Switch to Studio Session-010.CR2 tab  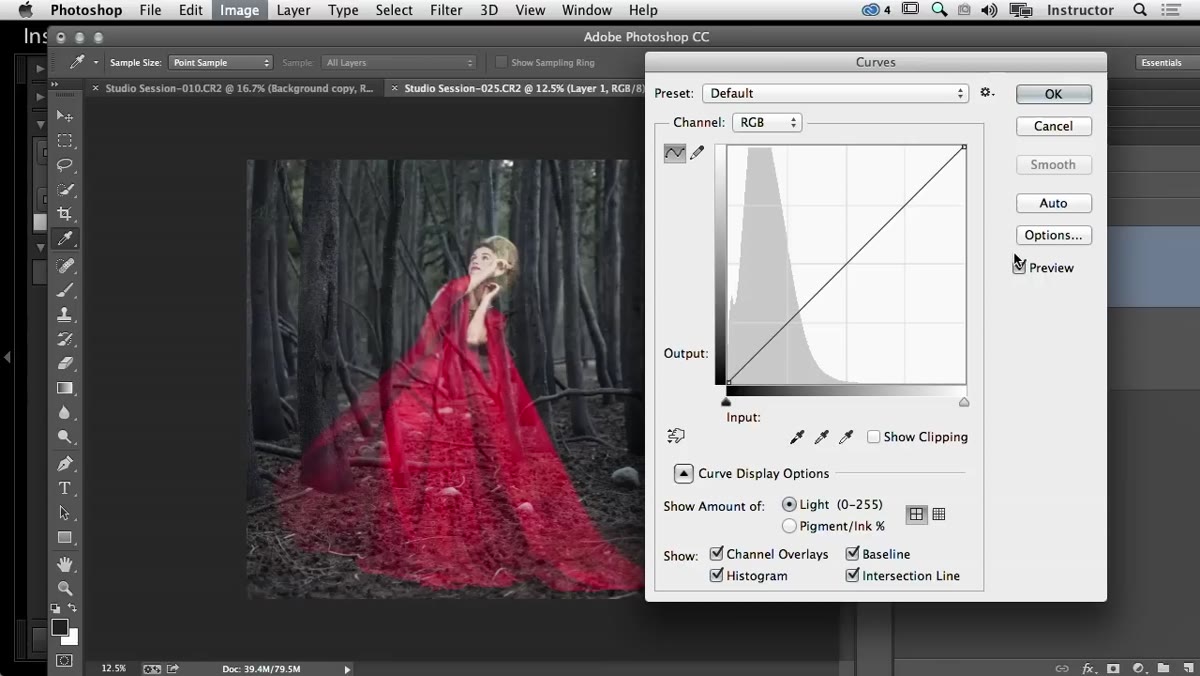coord(239,88)
